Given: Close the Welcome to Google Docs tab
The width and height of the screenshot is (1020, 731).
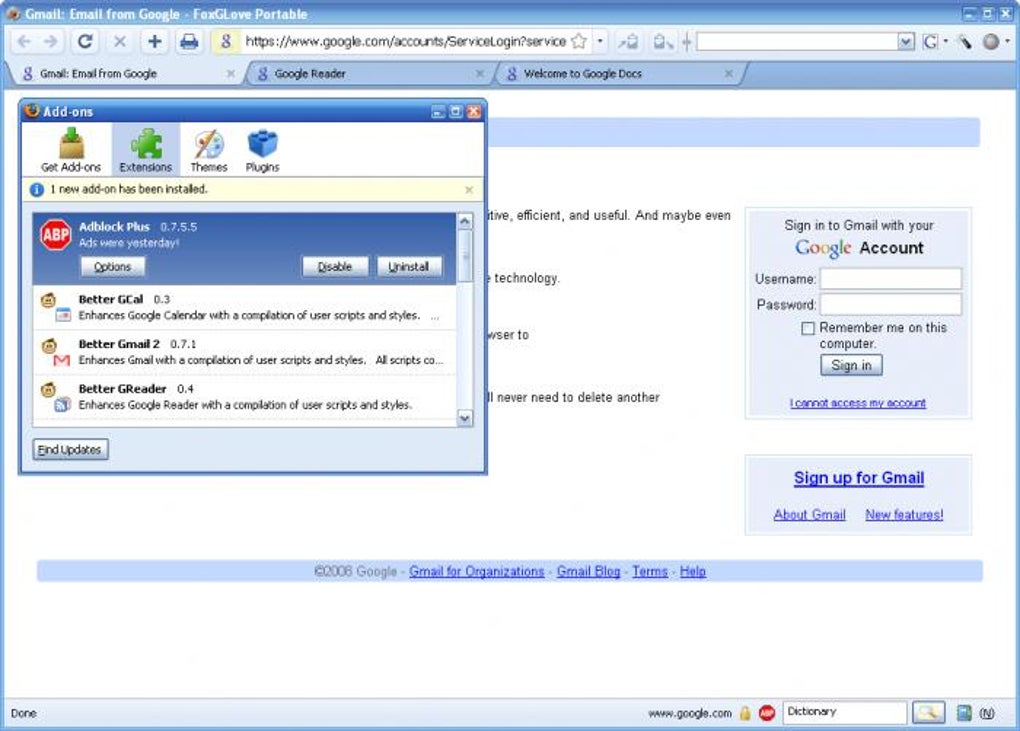Looking at the screenshot, I should [729, 73].
